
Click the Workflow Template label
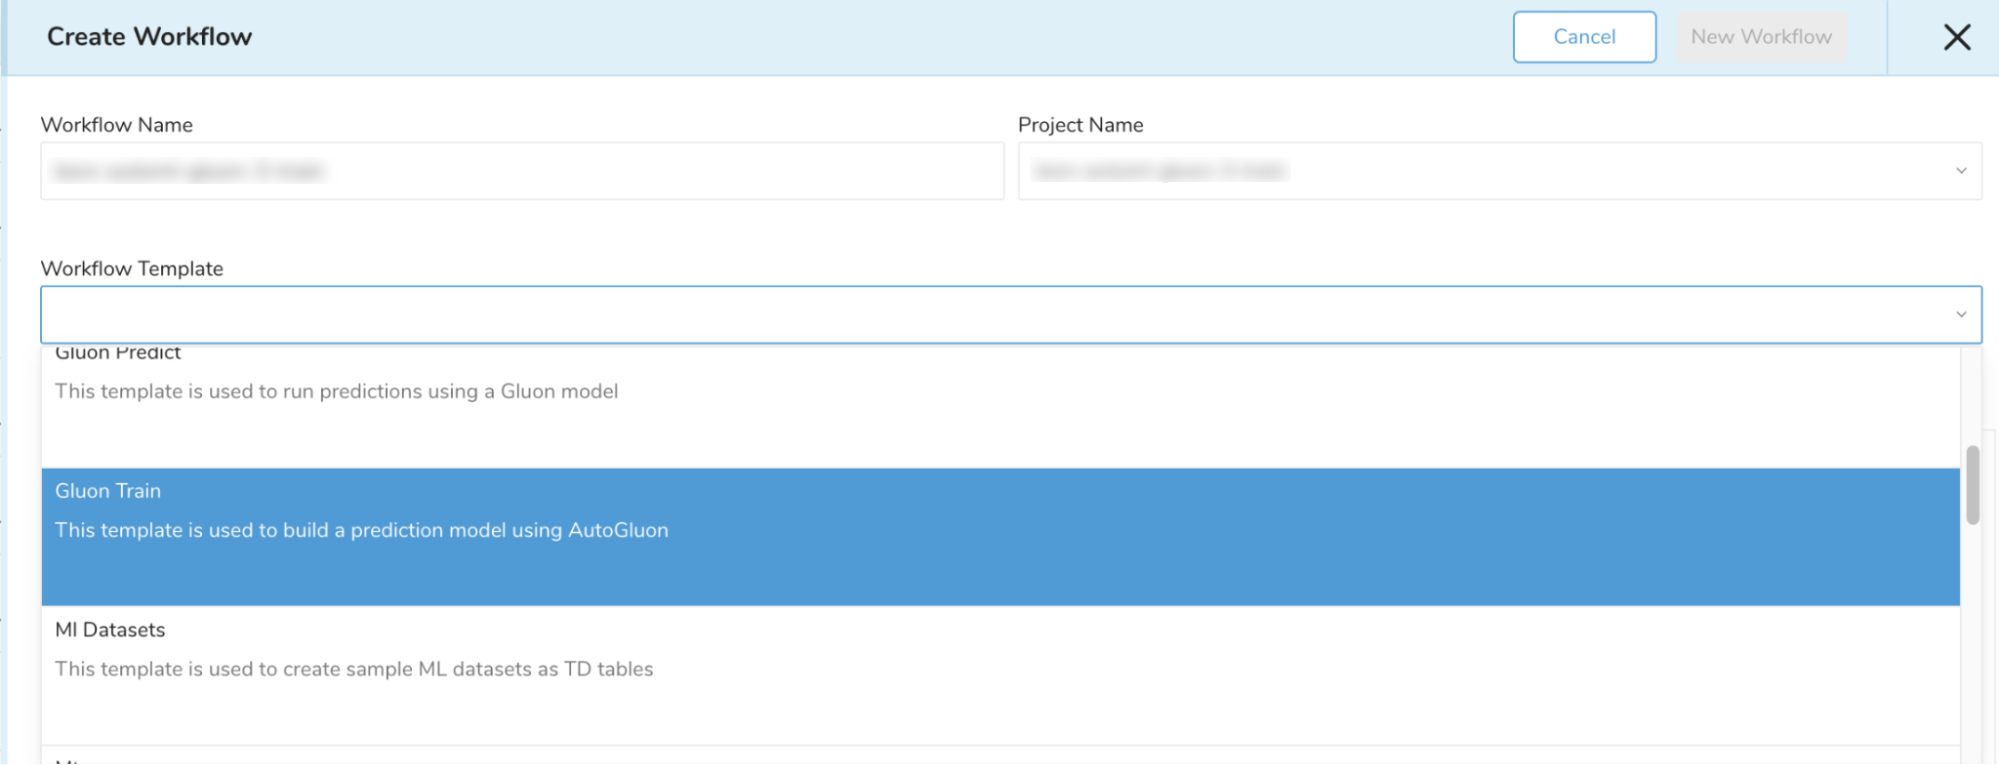tap(132, 269)
